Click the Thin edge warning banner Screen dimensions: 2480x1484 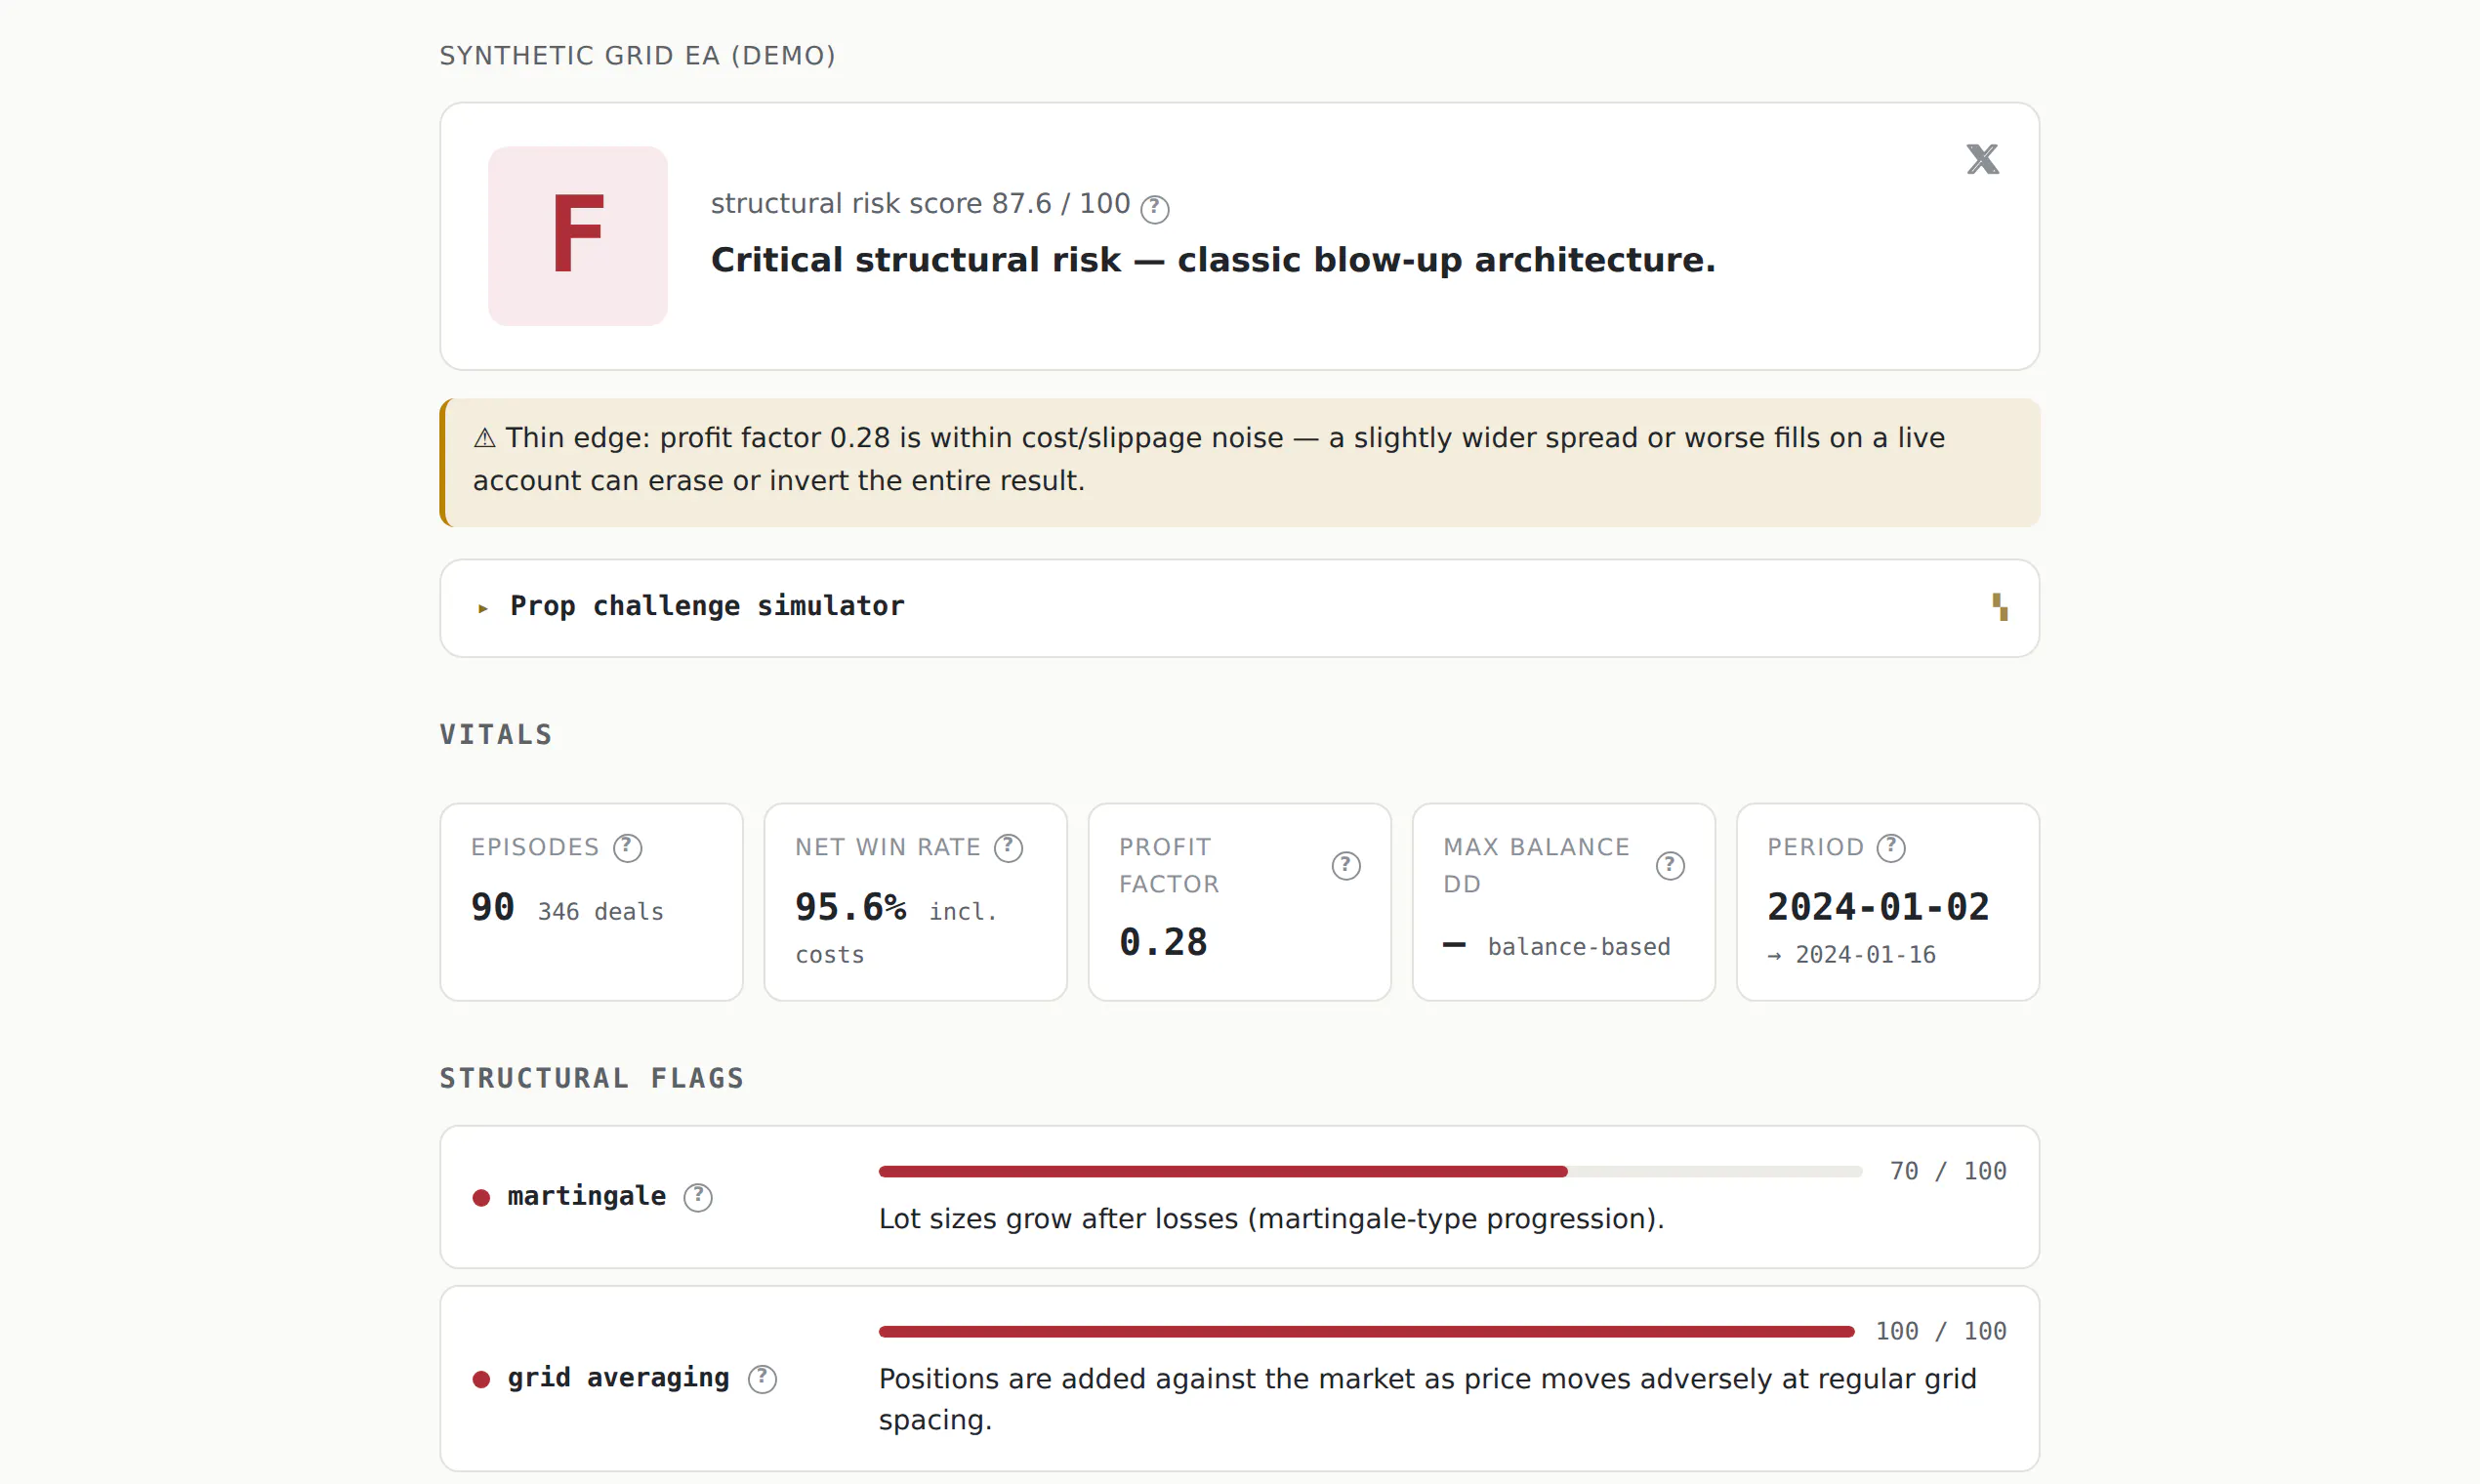pyautogui.click(x=1240, y=463)
